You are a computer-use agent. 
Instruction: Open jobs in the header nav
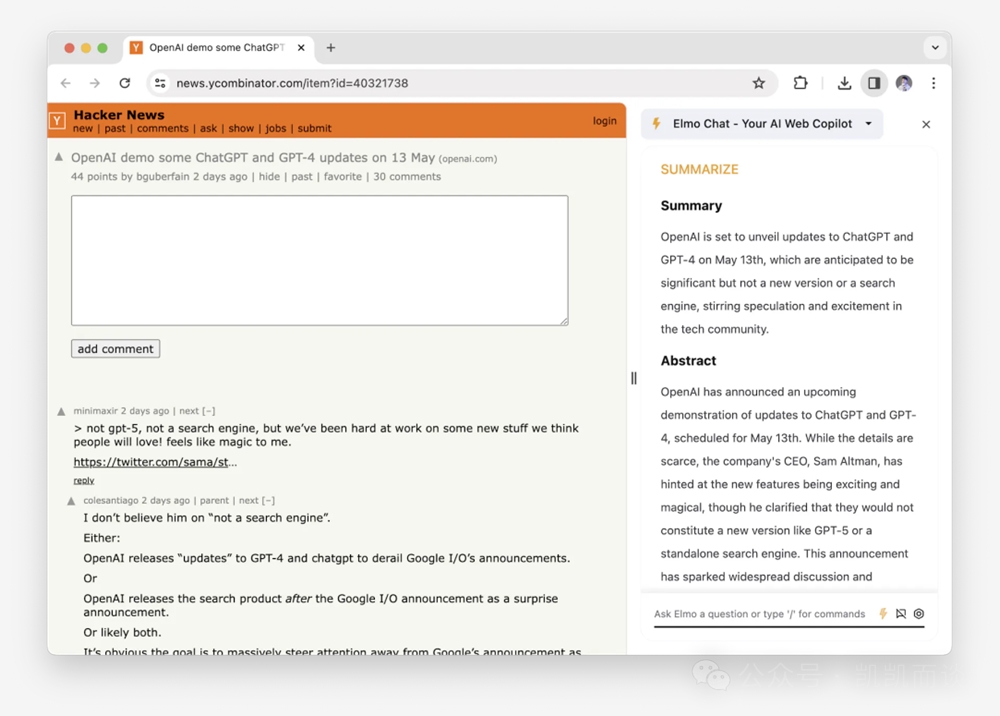(x=276, y=128)
